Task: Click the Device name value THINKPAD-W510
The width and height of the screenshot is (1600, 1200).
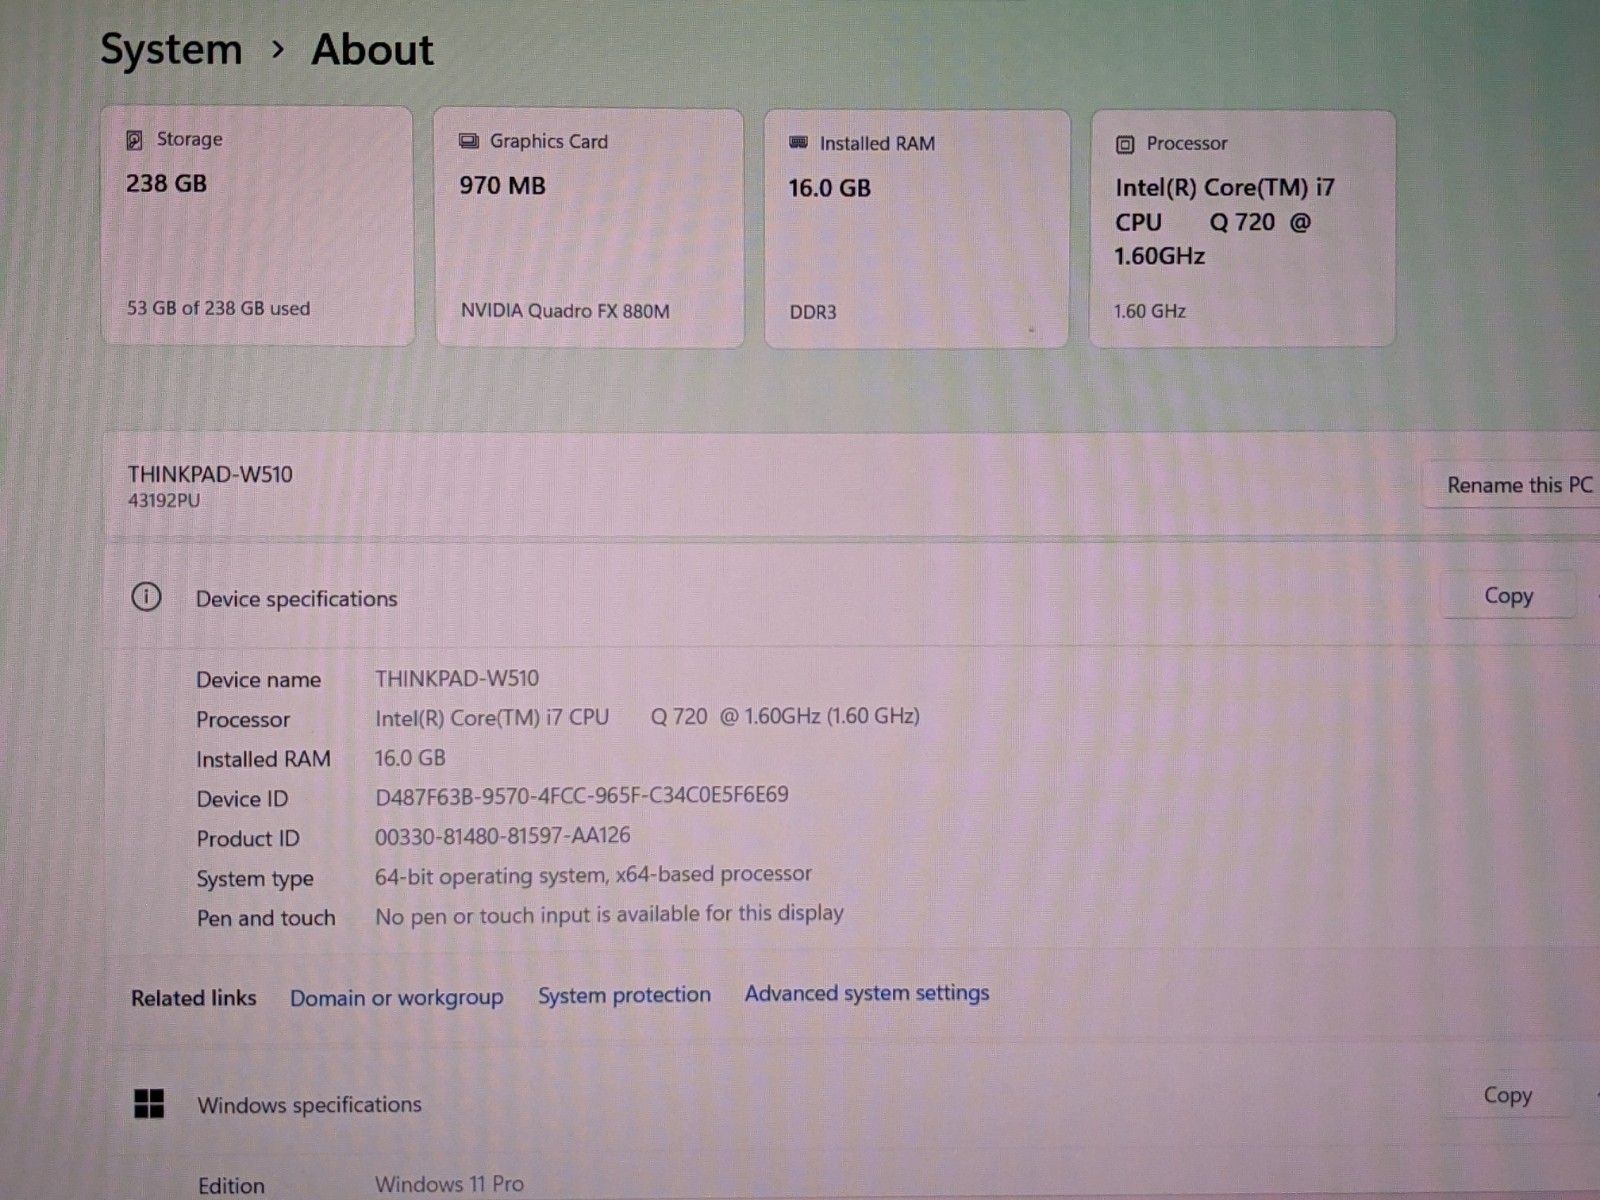Action: tap(457, 678)
